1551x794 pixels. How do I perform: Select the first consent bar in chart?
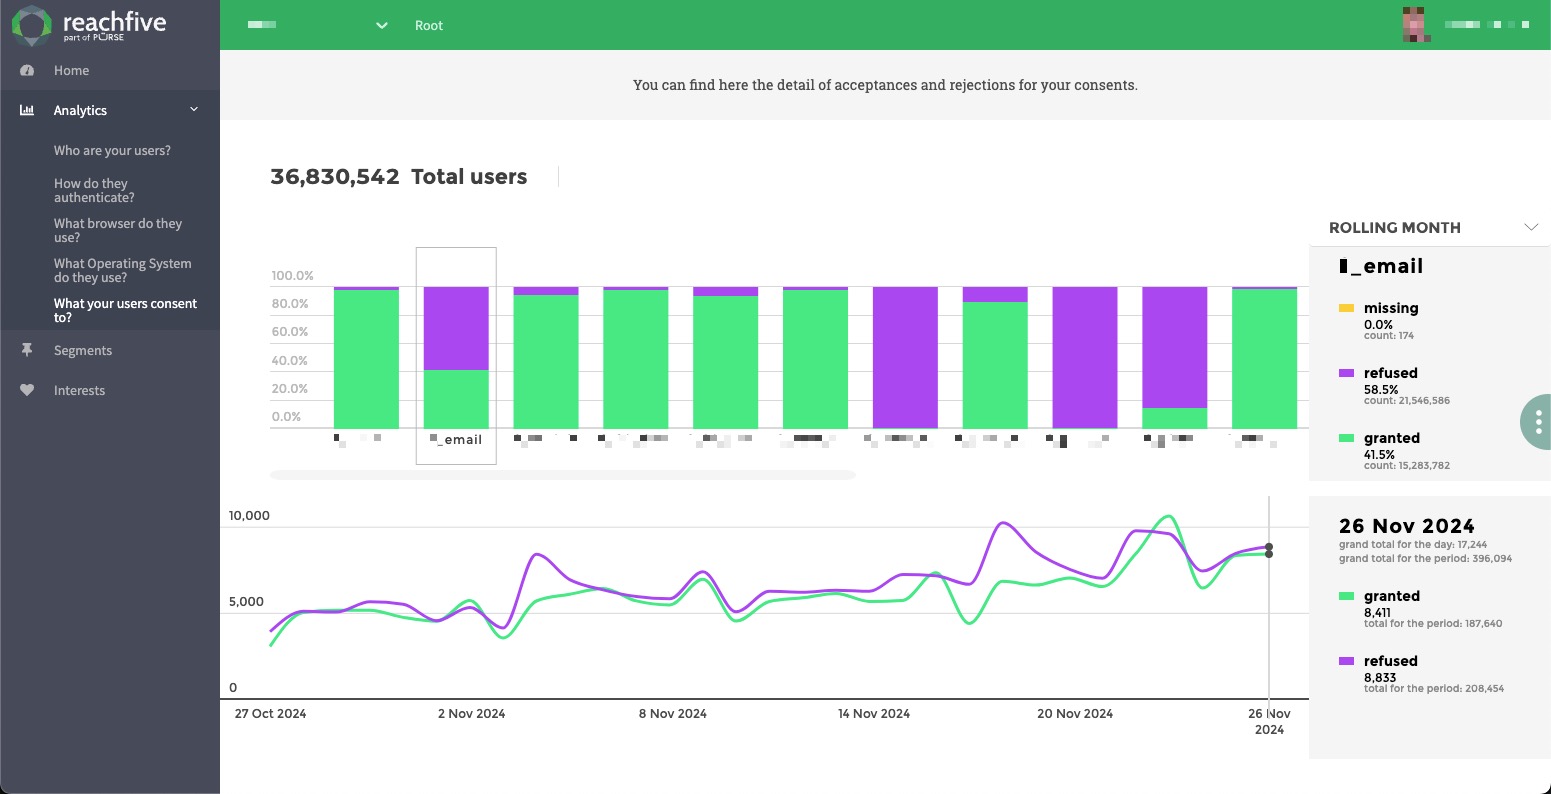(x=366, y=357)
